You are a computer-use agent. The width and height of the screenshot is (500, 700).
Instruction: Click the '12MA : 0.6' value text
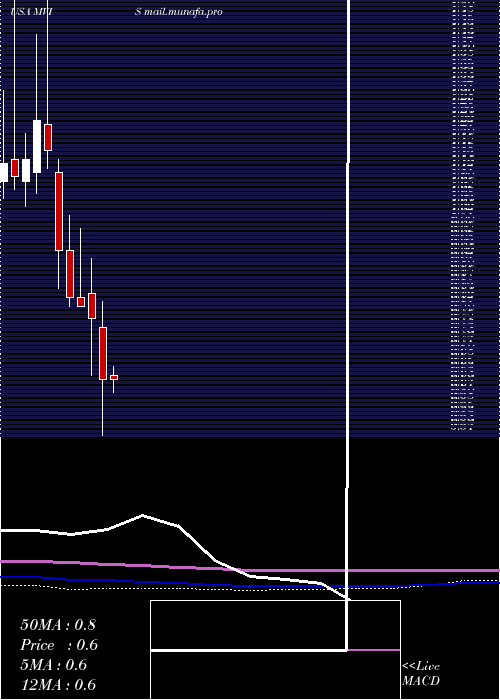tap(58, 685)
